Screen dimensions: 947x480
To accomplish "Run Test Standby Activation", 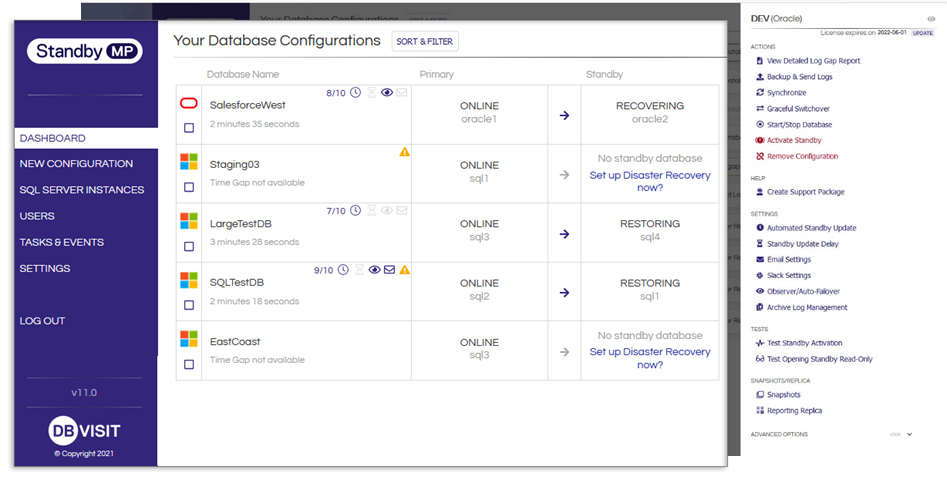I will pyautogui.click(x=800, y=343).
